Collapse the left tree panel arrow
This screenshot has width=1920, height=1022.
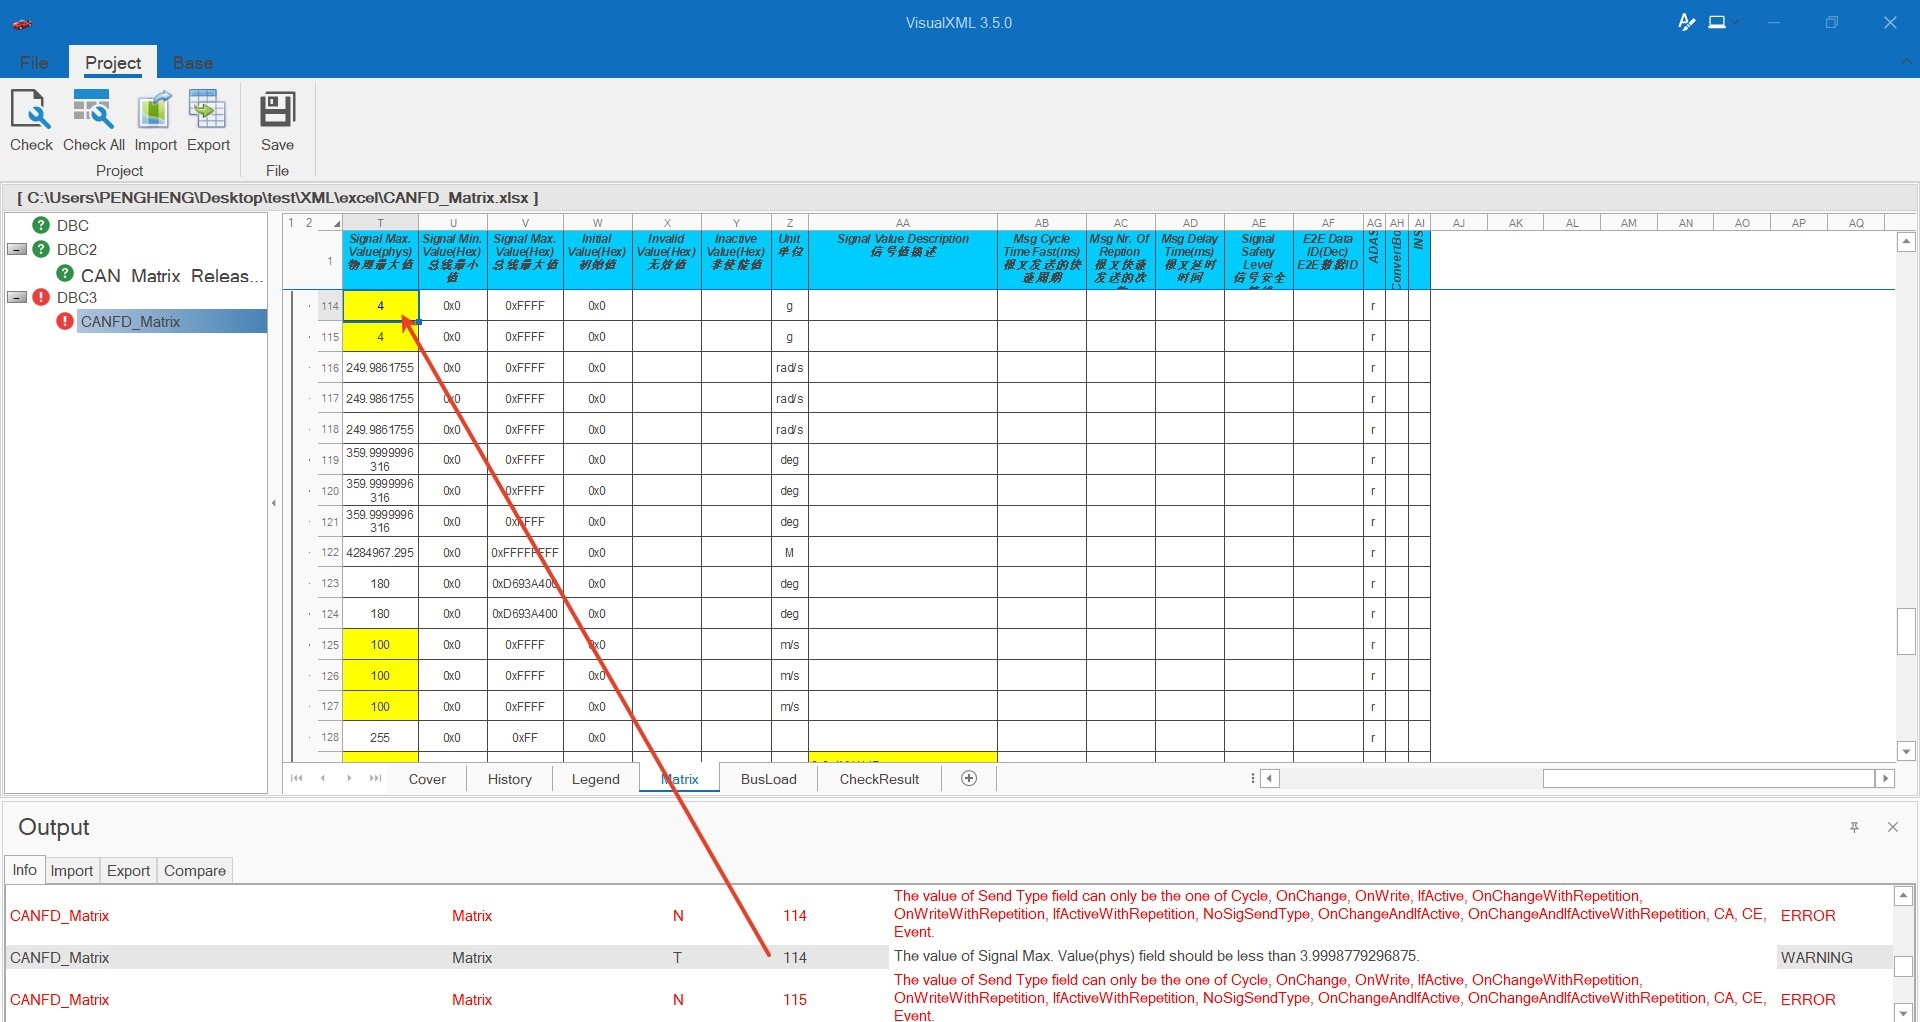(x=274, y=503)
